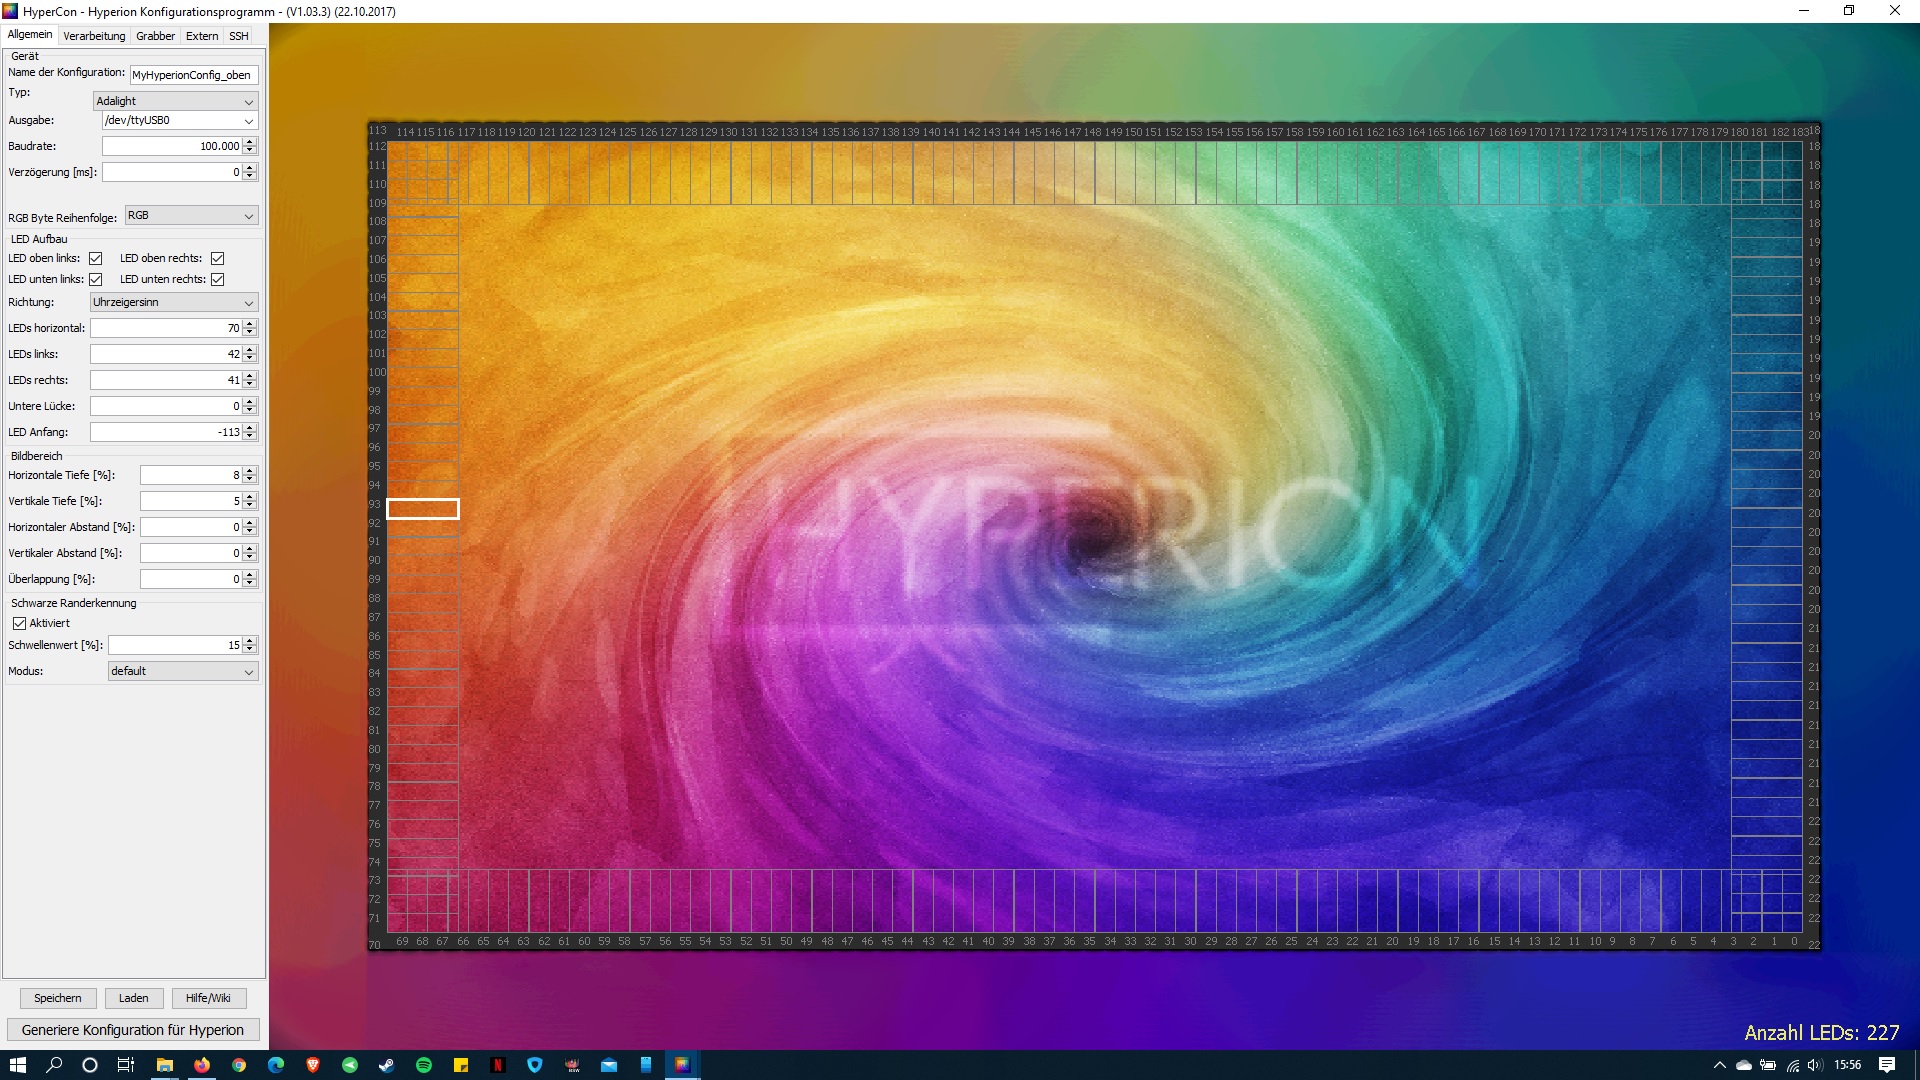The width and height of the screenshot is (1920, 1080).
Task: Click the Überlappung [%] input field
Action: click(191, 579)
